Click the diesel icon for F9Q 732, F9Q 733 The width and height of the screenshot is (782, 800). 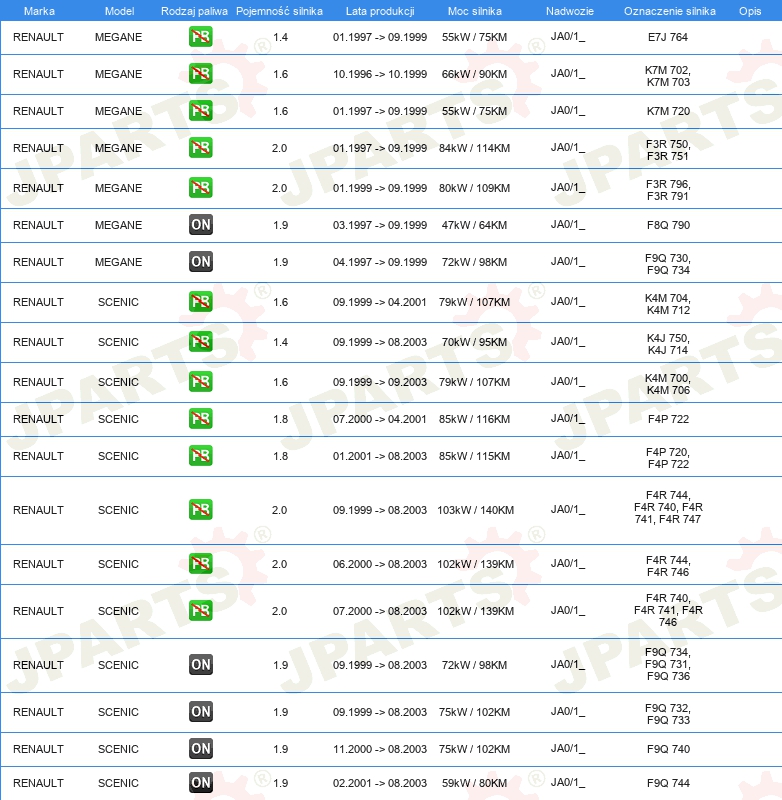200,712
